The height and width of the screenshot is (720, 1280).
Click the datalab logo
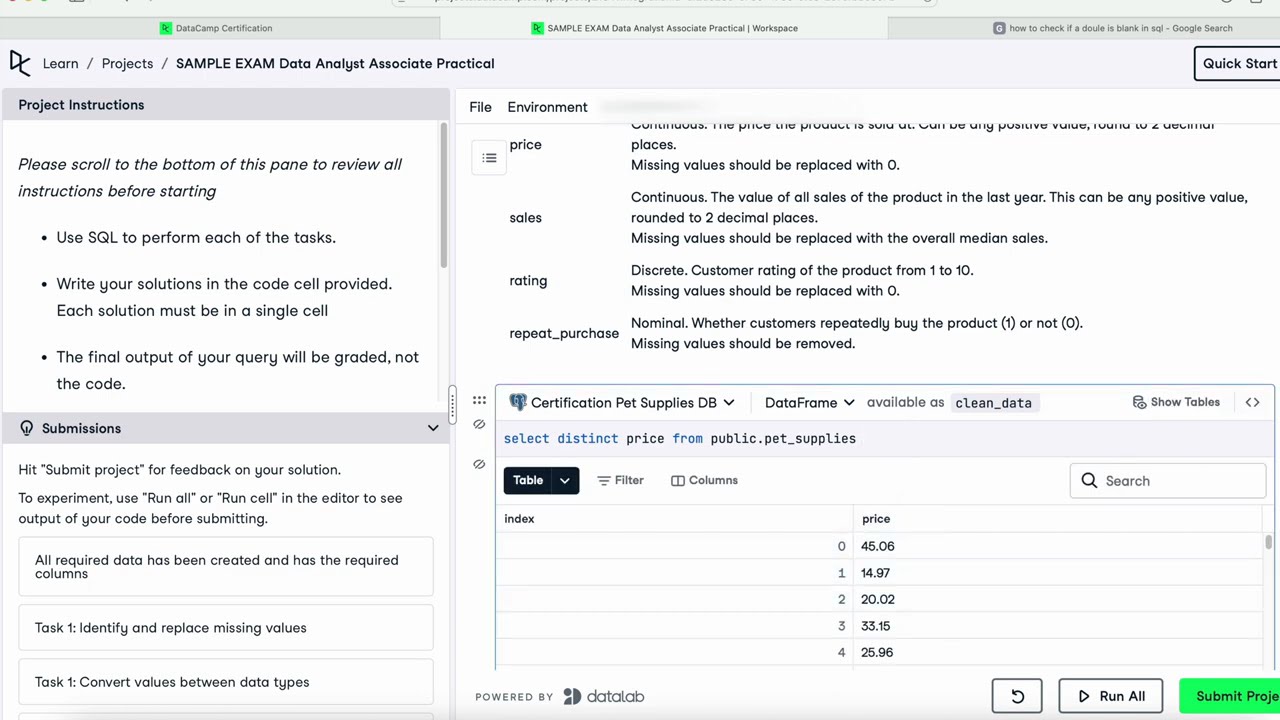click(603, 696)
